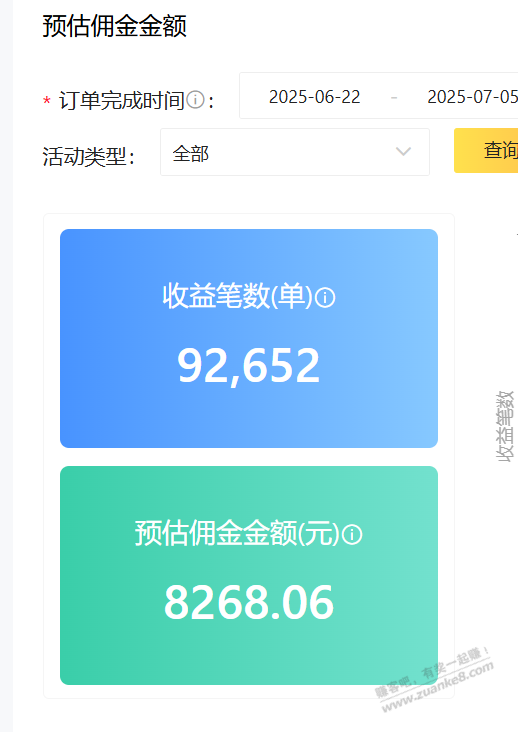
Task: Click the 预估佣金金额 page heading
Action: pos(115,26)
